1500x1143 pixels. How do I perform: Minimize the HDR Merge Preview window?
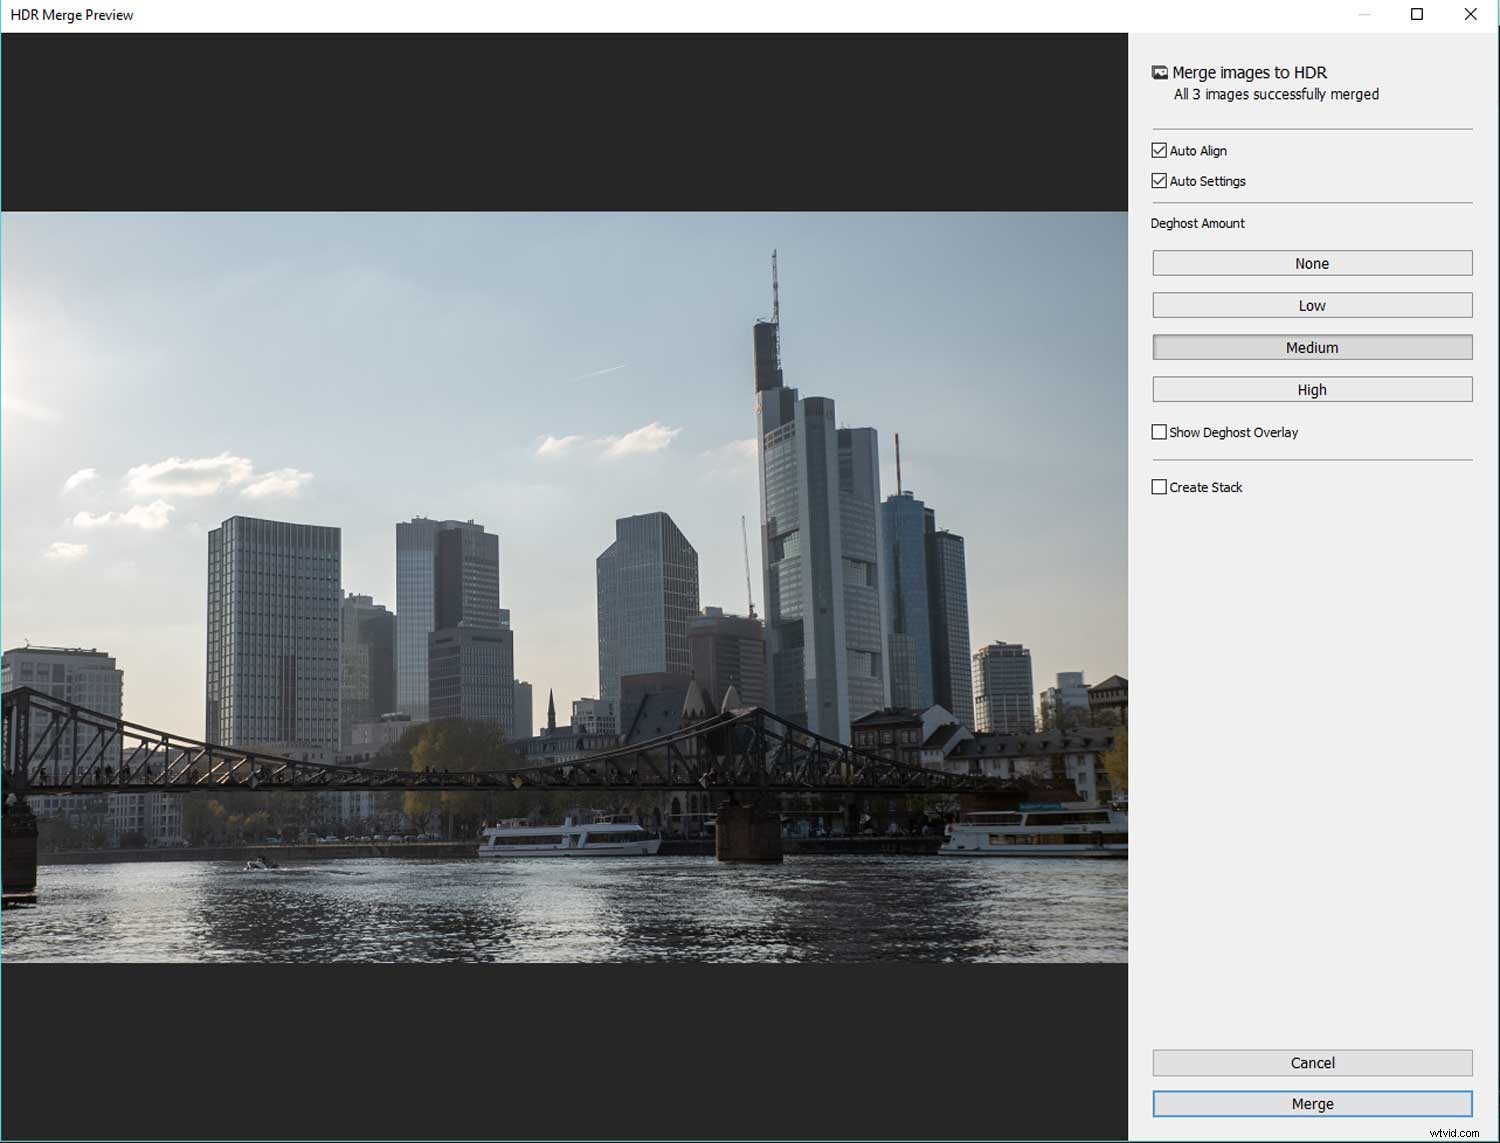[x=1363, y=14]
